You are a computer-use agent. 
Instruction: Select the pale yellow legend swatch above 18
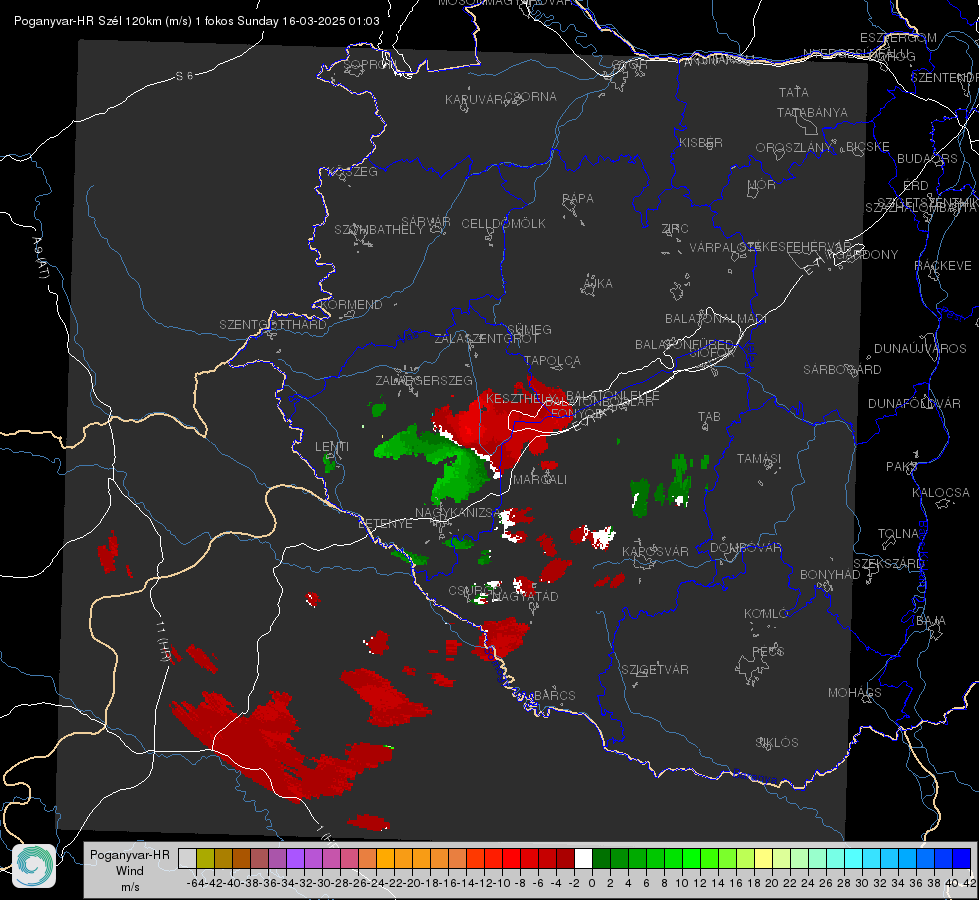click(763, 859)
